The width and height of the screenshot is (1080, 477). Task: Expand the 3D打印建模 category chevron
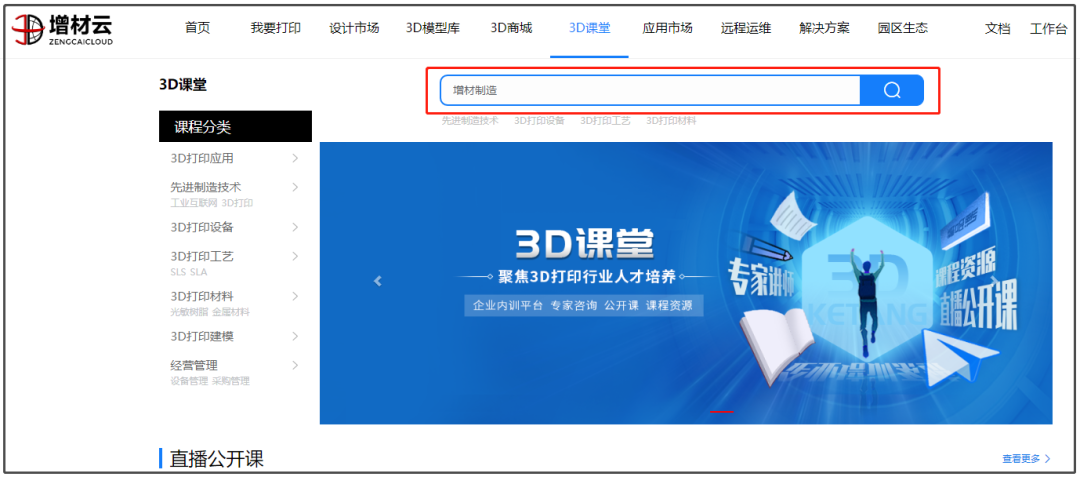pos(295,337)
